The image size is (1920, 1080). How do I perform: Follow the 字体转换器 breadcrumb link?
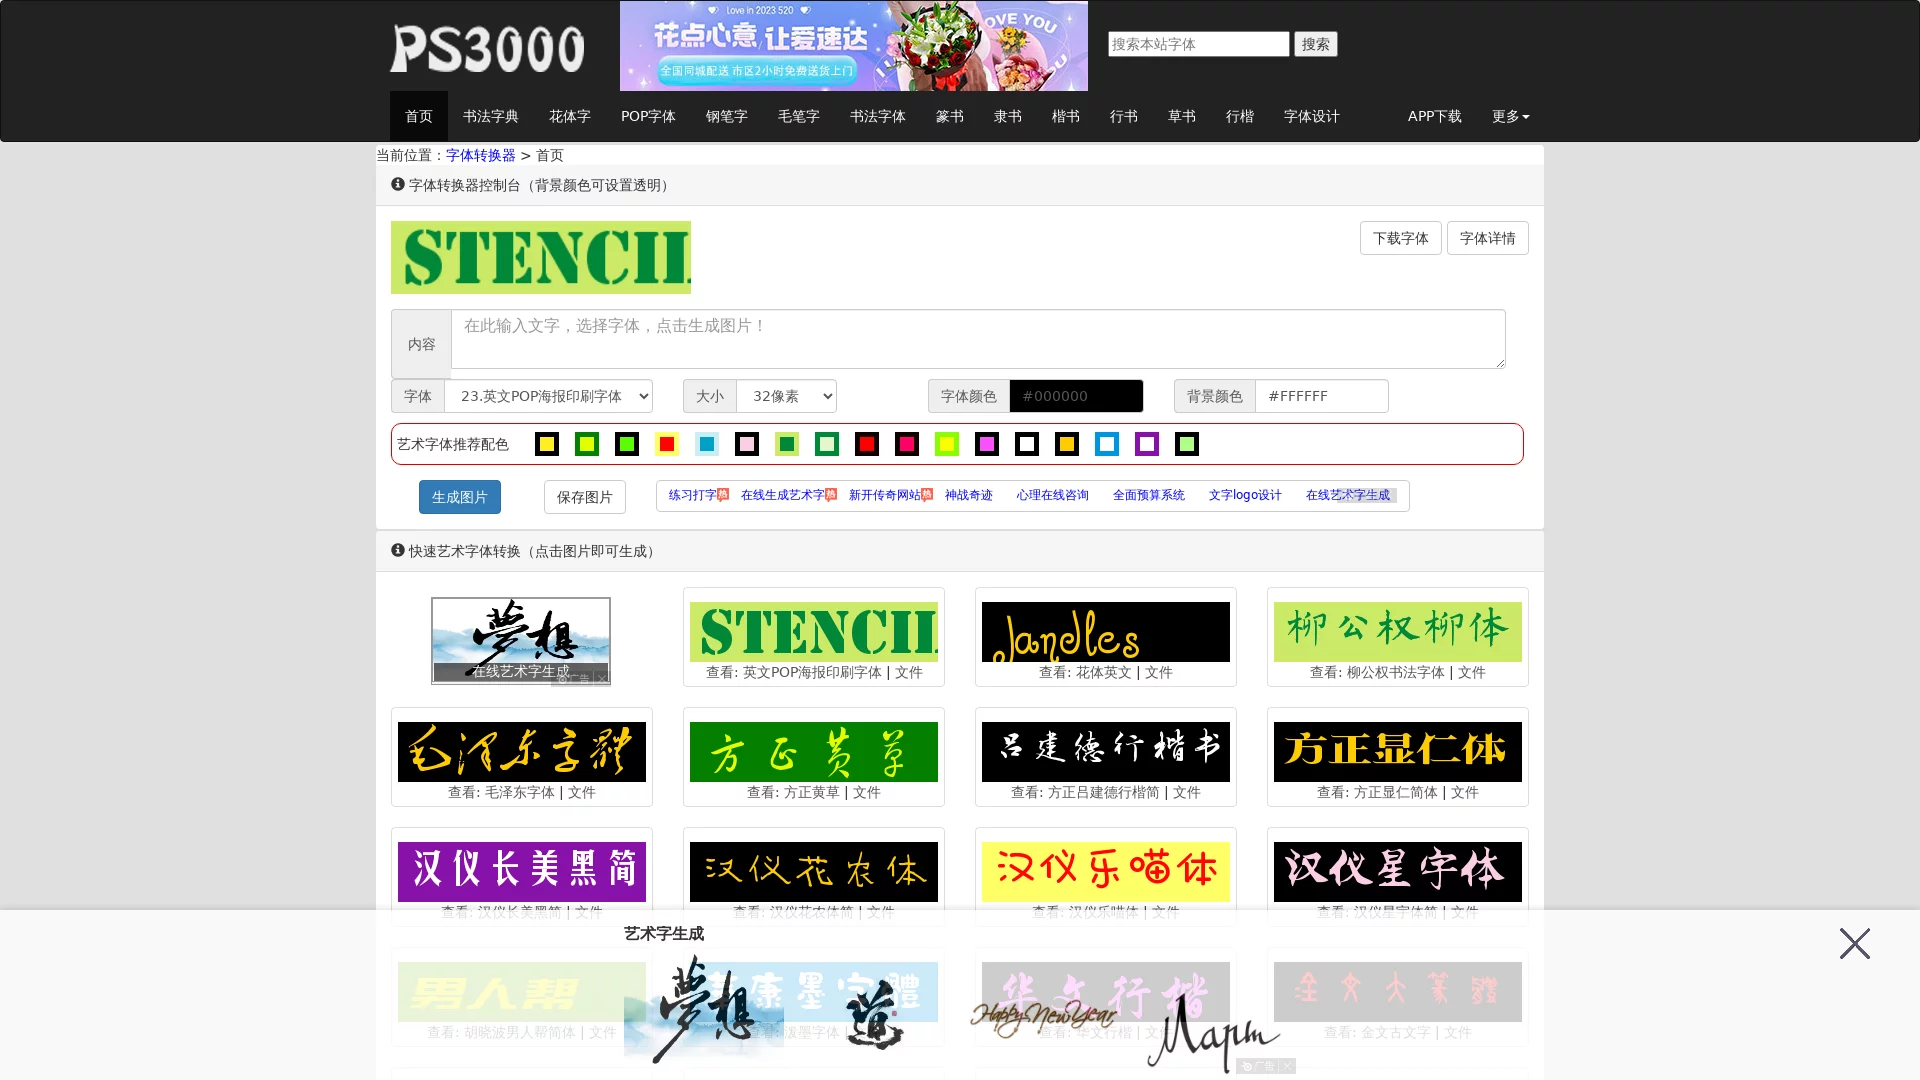pyautogui.click(x=480, y=155)
